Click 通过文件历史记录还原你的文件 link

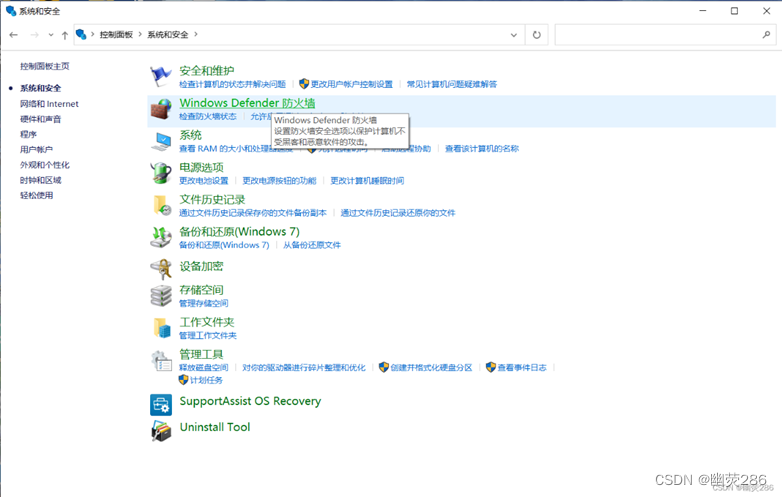[398, 213]
